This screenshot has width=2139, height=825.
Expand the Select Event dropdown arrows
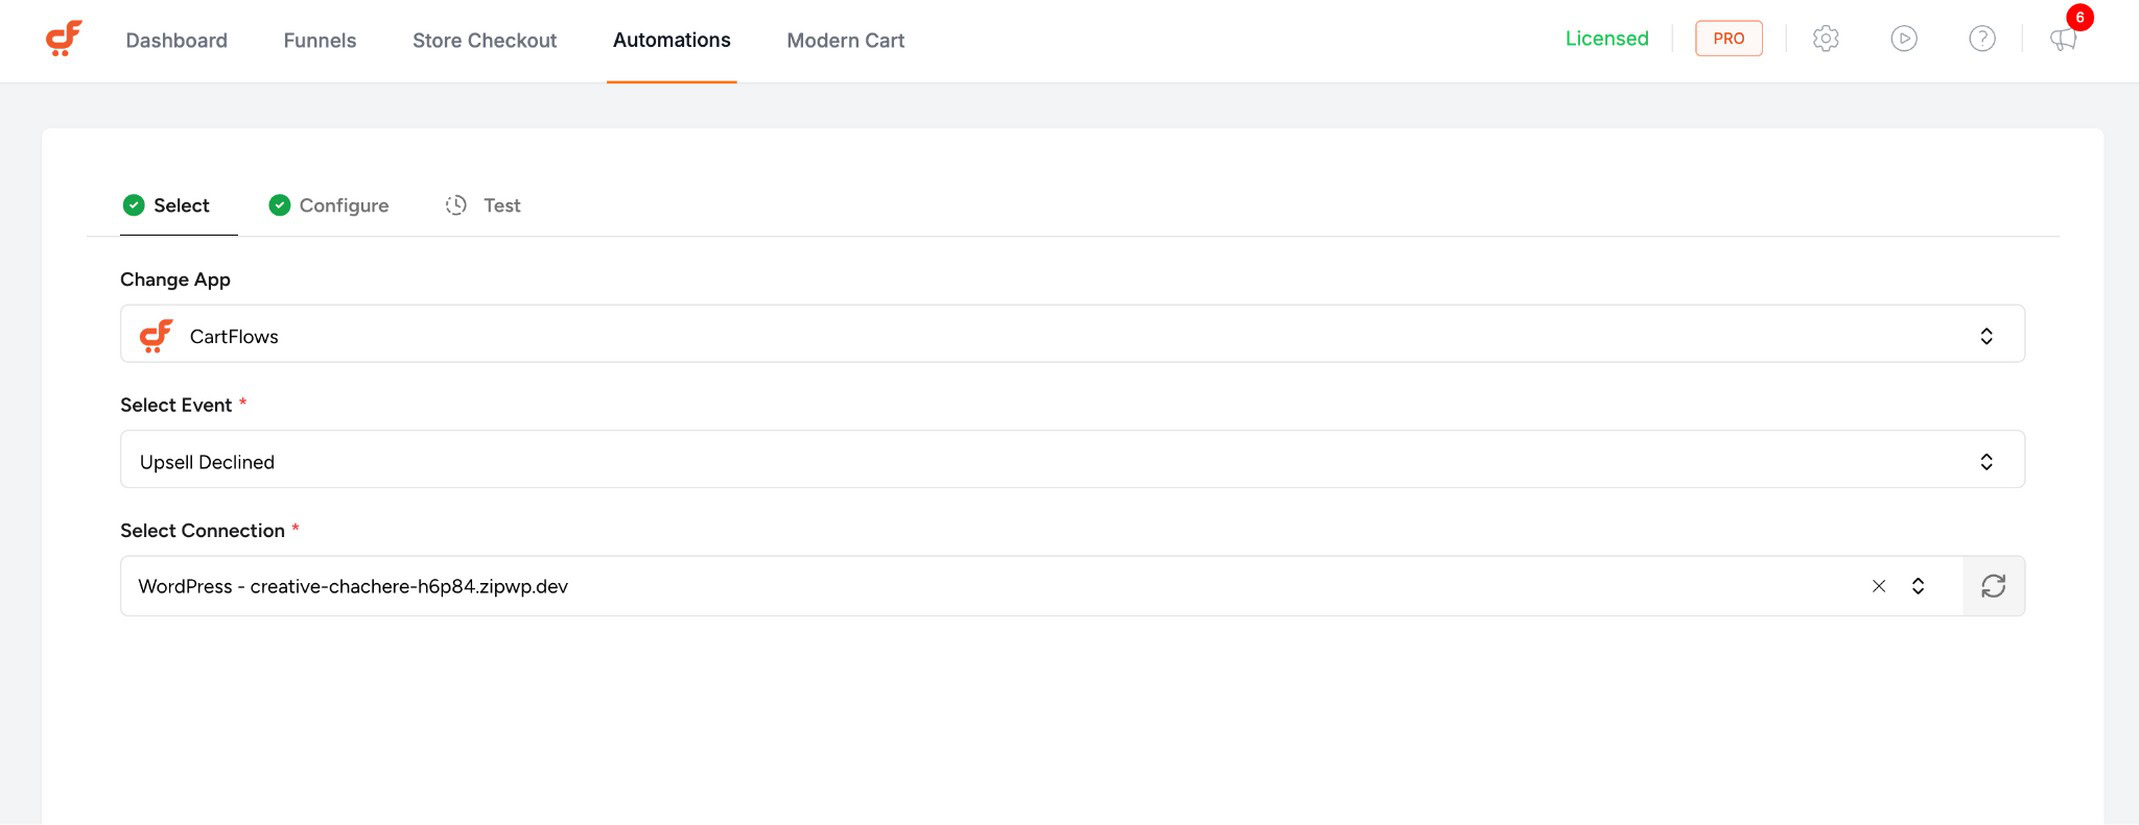pos(1986,461)
